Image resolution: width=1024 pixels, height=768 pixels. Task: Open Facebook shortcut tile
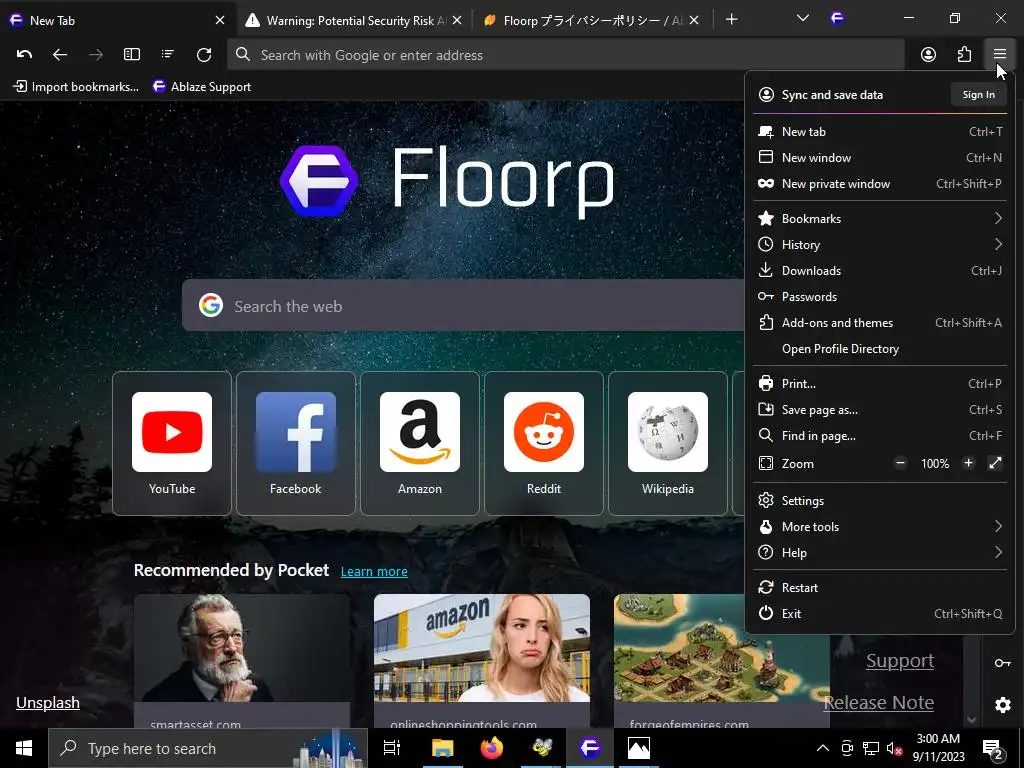pos(296,443)
